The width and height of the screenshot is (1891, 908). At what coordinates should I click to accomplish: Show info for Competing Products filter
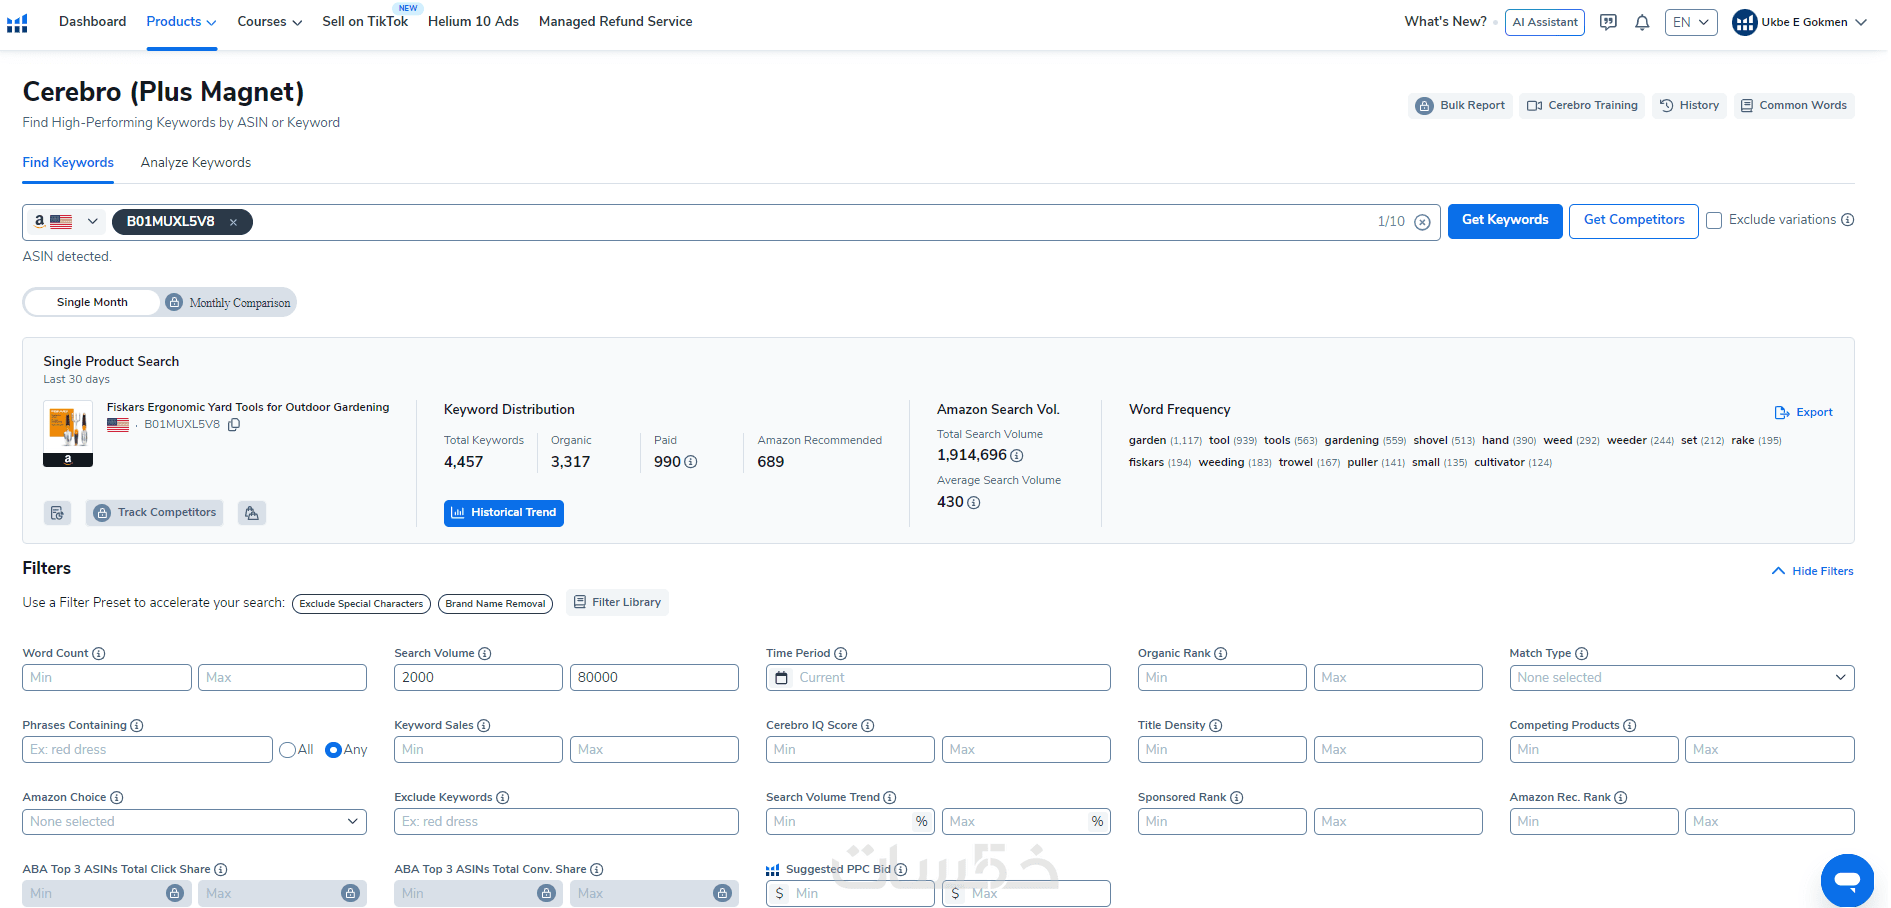(x=1630, y=726)
